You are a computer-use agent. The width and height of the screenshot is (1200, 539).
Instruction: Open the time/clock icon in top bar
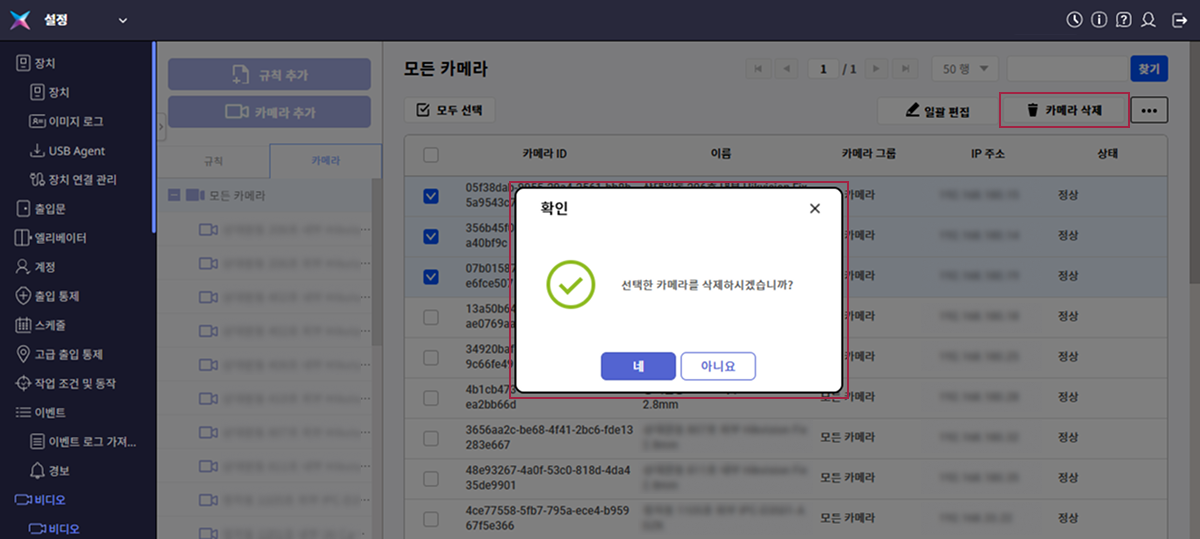tap(1074, 20)
